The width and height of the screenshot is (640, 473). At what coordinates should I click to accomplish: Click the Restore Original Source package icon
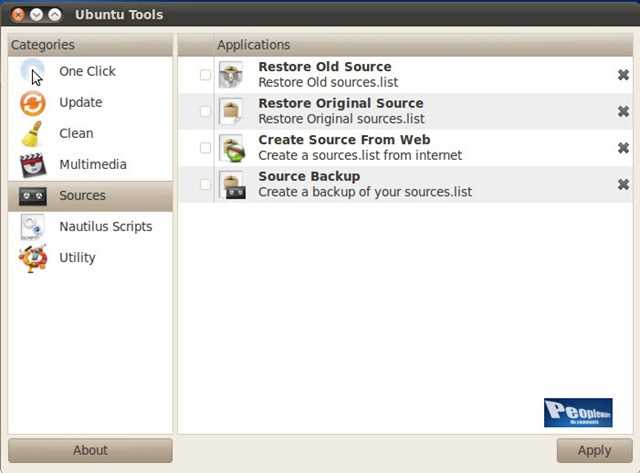tap(231, 111)
